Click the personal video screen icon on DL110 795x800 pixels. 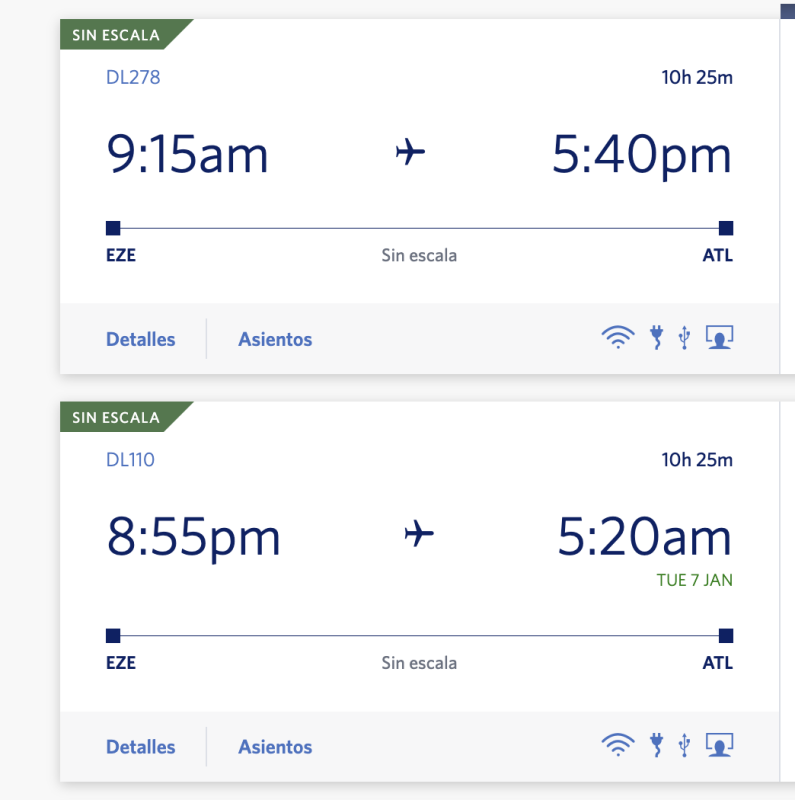[x=719, y=745]
